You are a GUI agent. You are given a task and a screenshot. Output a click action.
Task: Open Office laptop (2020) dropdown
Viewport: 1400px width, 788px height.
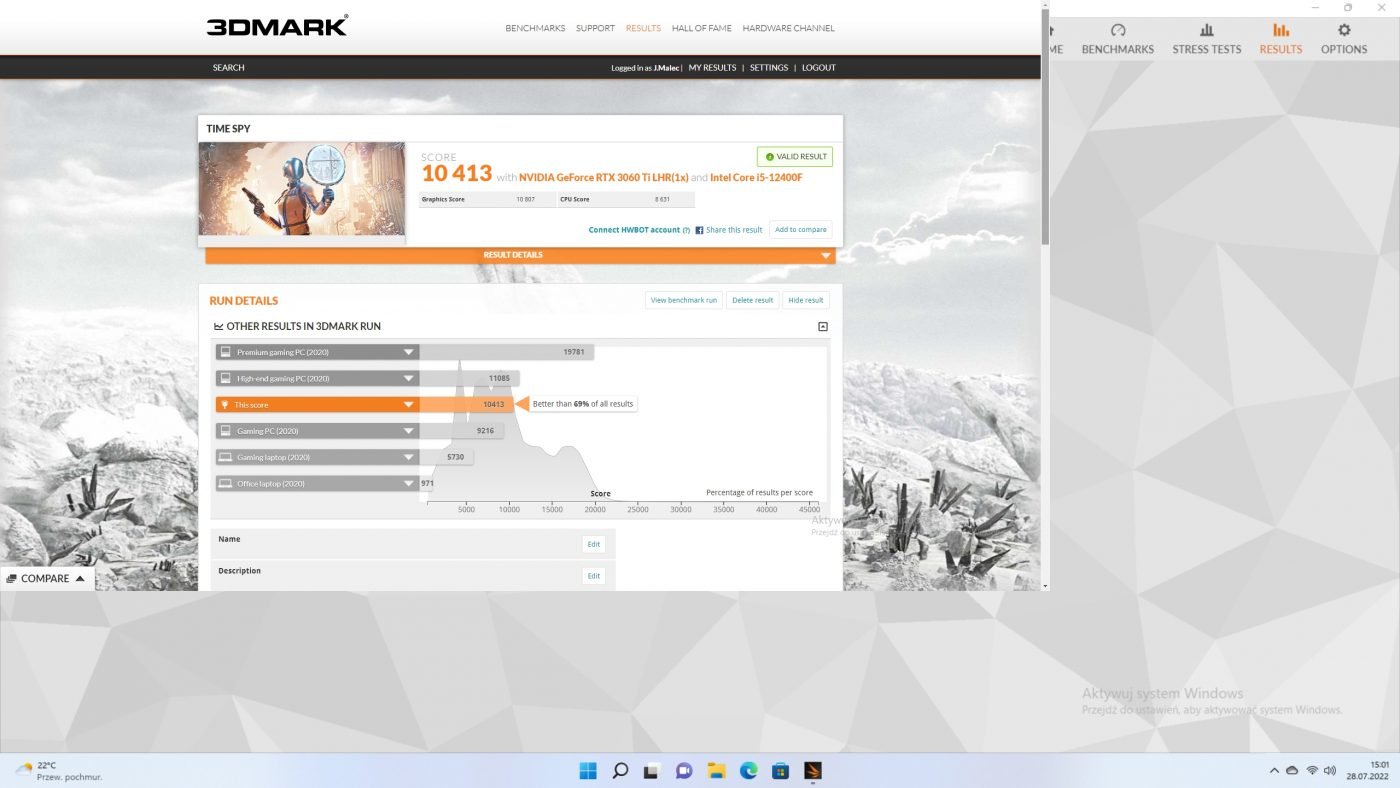317,483
